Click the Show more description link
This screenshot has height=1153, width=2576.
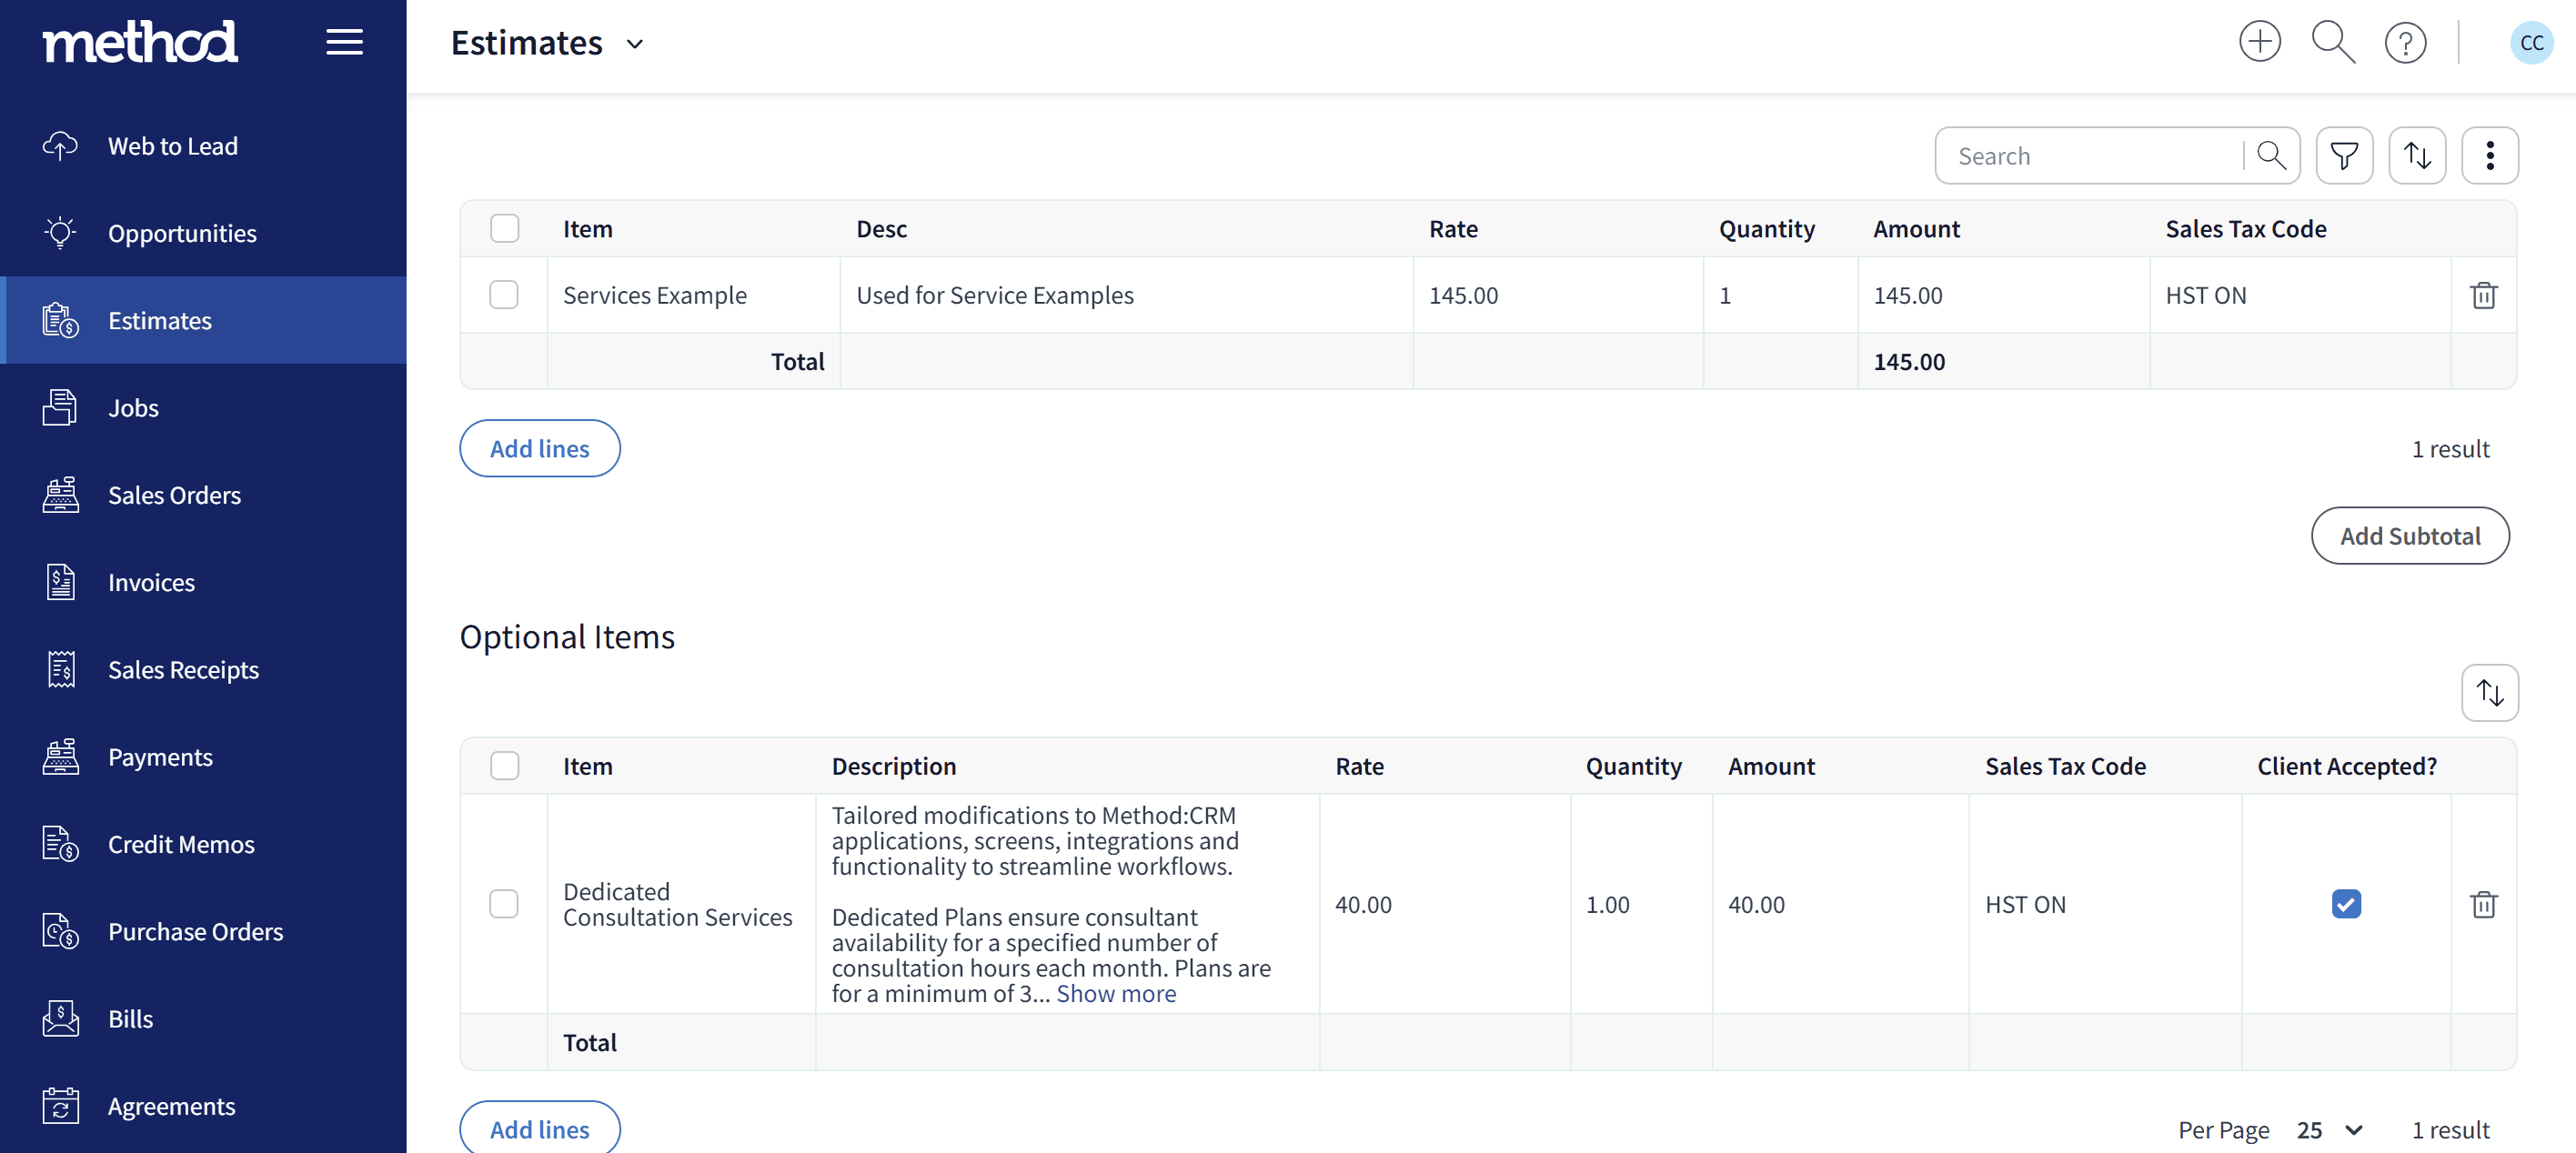click(x=1116, y=993)
